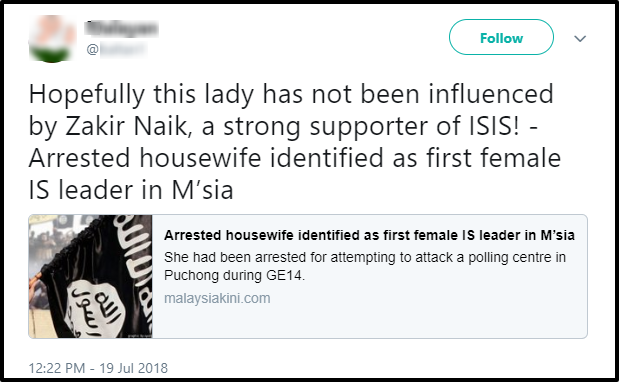Open the blurred profile avatar
Image resolution: width=619 pixels, height=382 pixels.
pos(52,39)
